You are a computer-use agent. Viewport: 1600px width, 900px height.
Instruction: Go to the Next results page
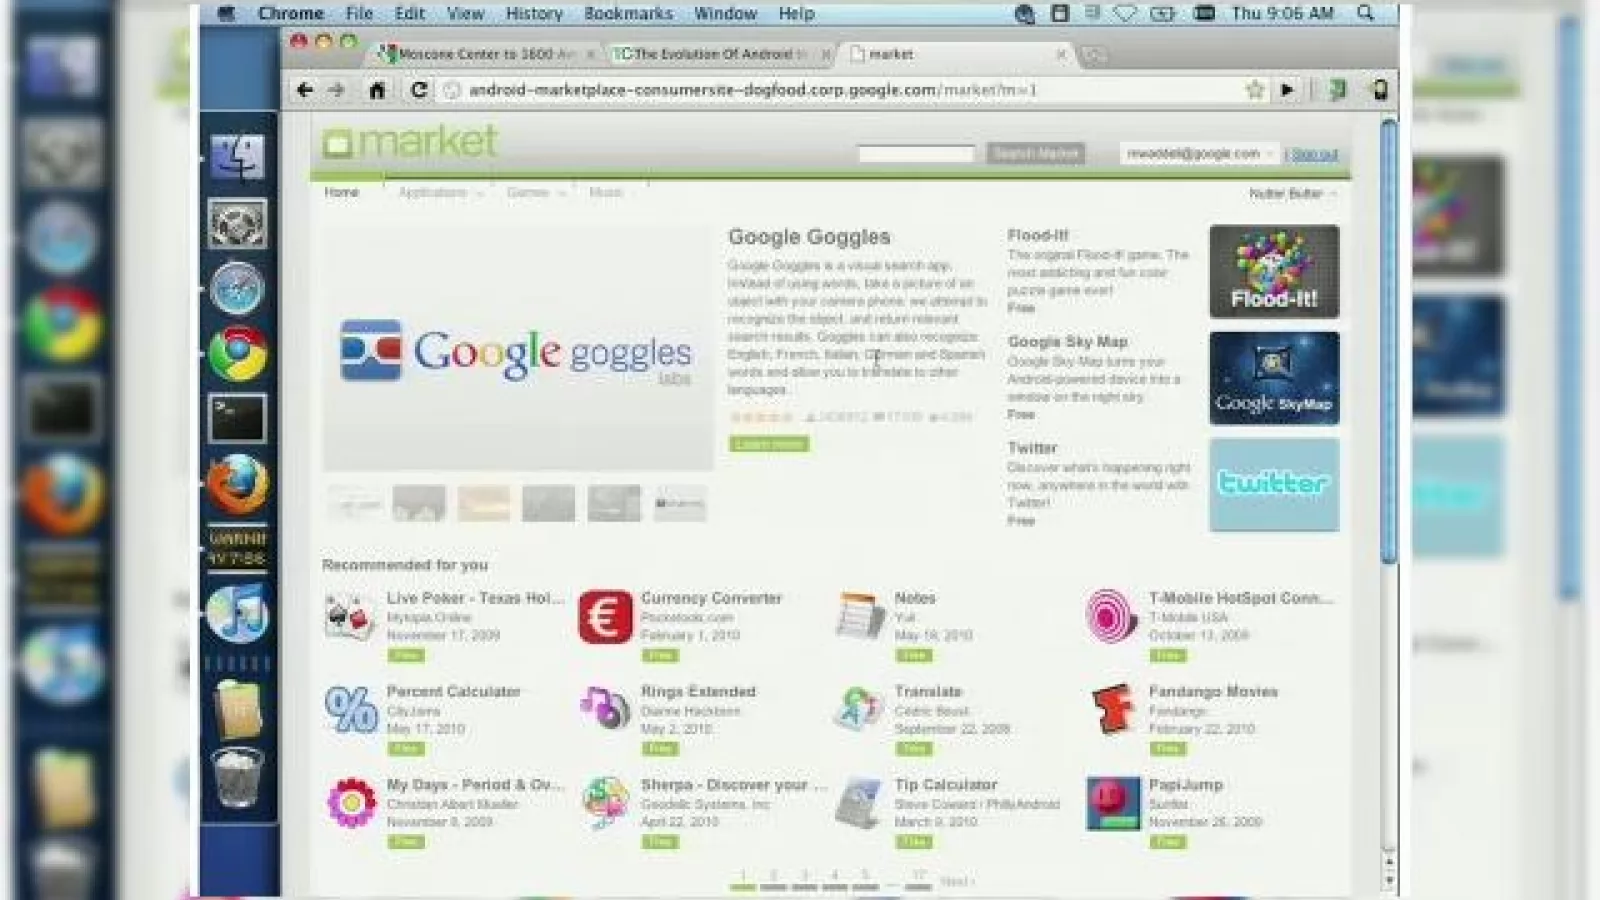(956, 881)
